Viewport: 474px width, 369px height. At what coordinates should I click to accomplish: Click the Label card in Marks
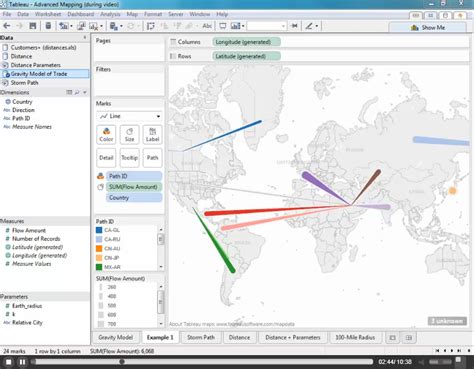pyautogui.click(x=152, y=135)
